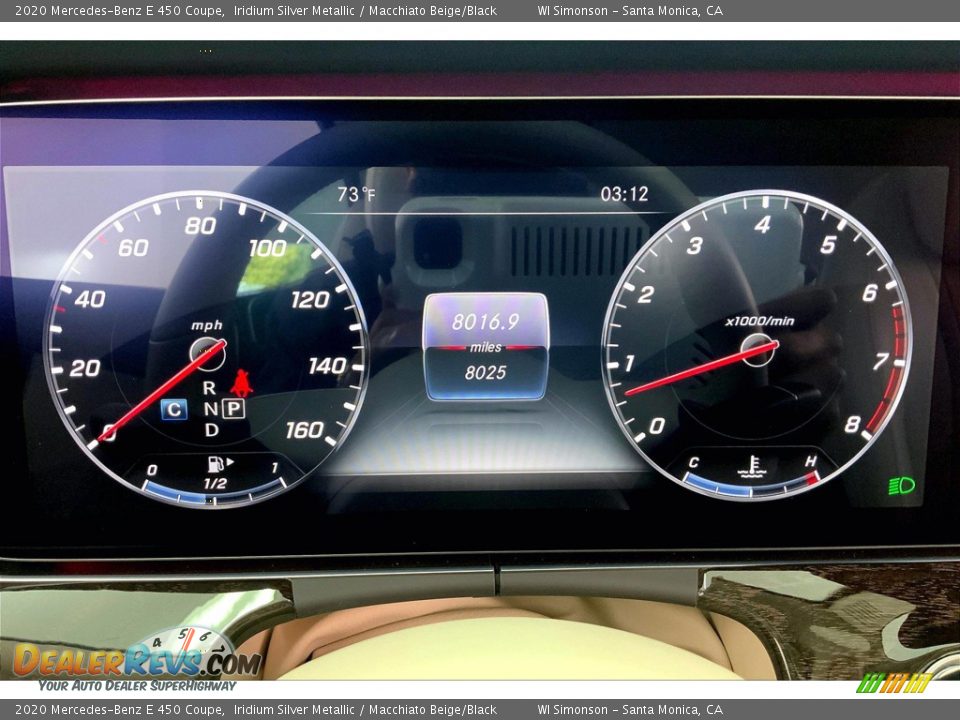Click the DealerRevs.com logo
The image size is (960, 720).
138,659
